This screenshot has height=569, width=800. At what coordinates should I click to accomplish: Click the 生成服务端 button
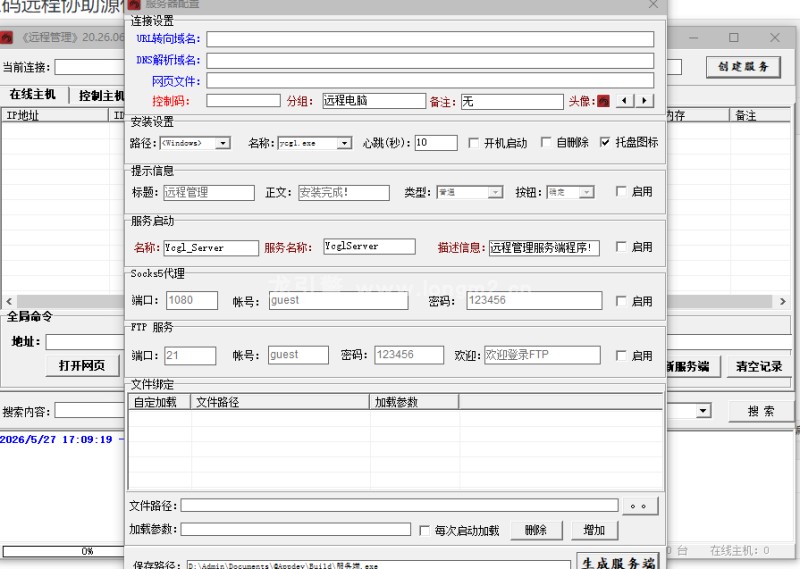coord(618,561)
